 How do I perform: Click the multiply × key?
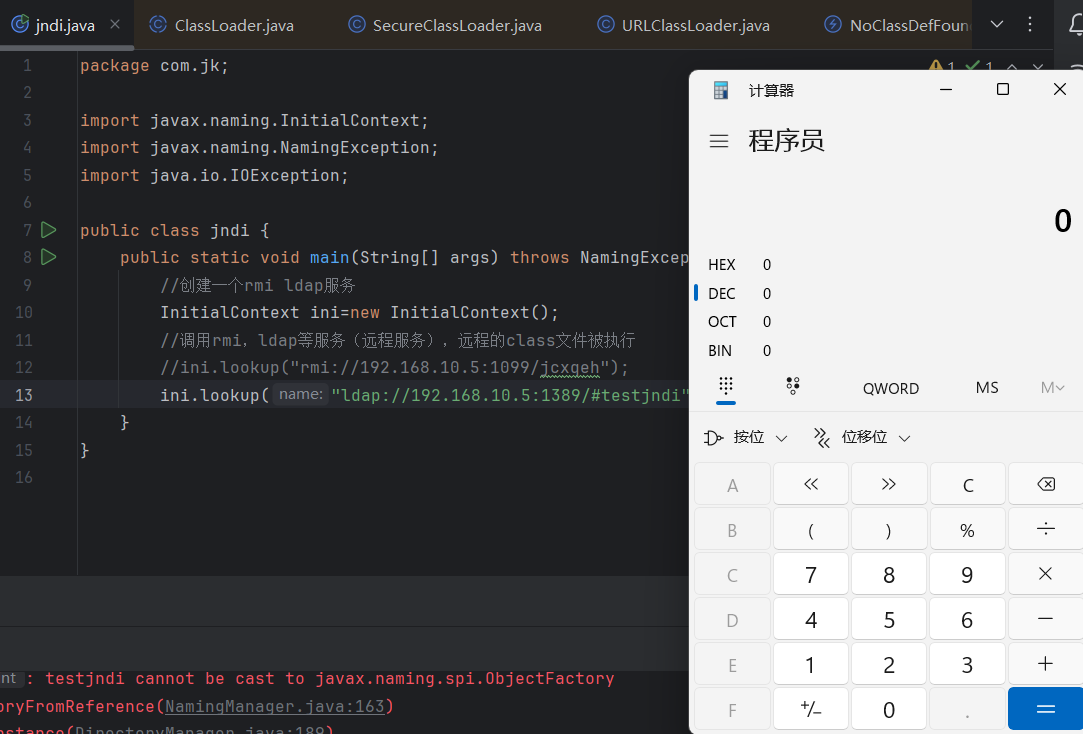(x=1046, y=574)
